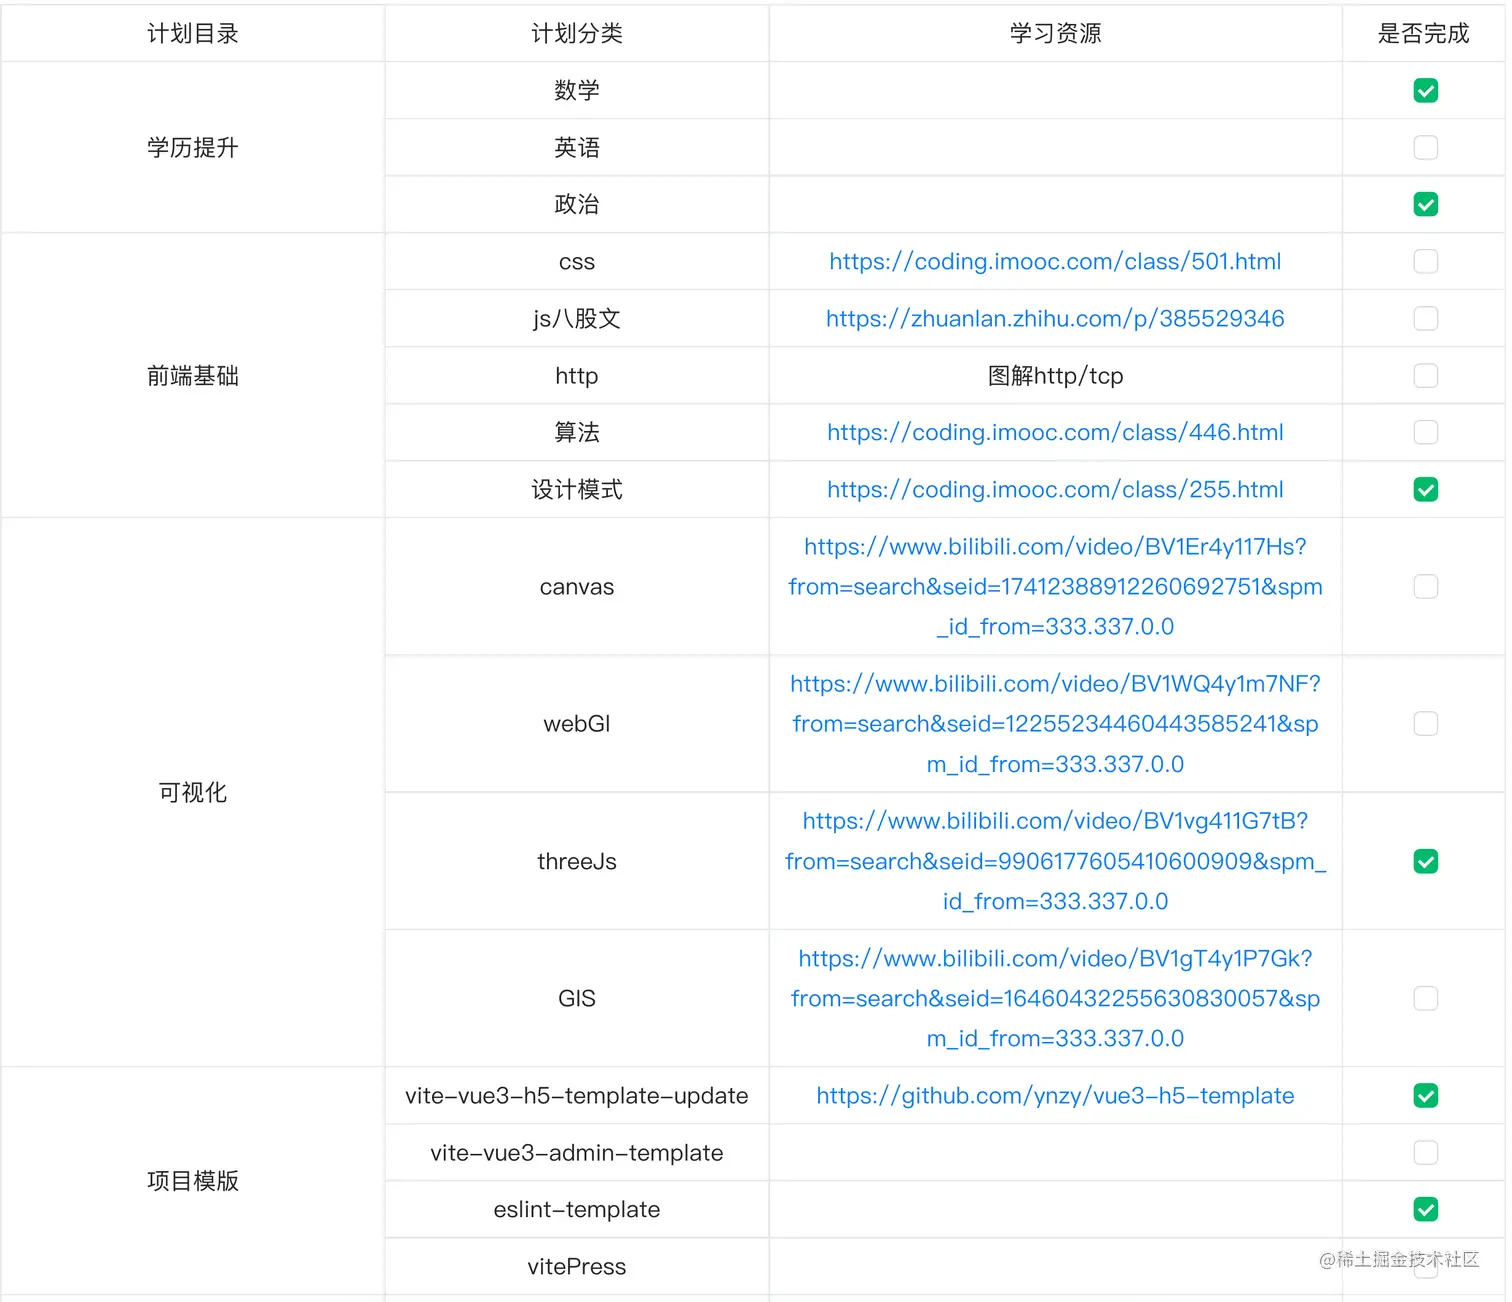Tick the css row checkbox
1512x1302 pixels.
(x=1425, y=262)
